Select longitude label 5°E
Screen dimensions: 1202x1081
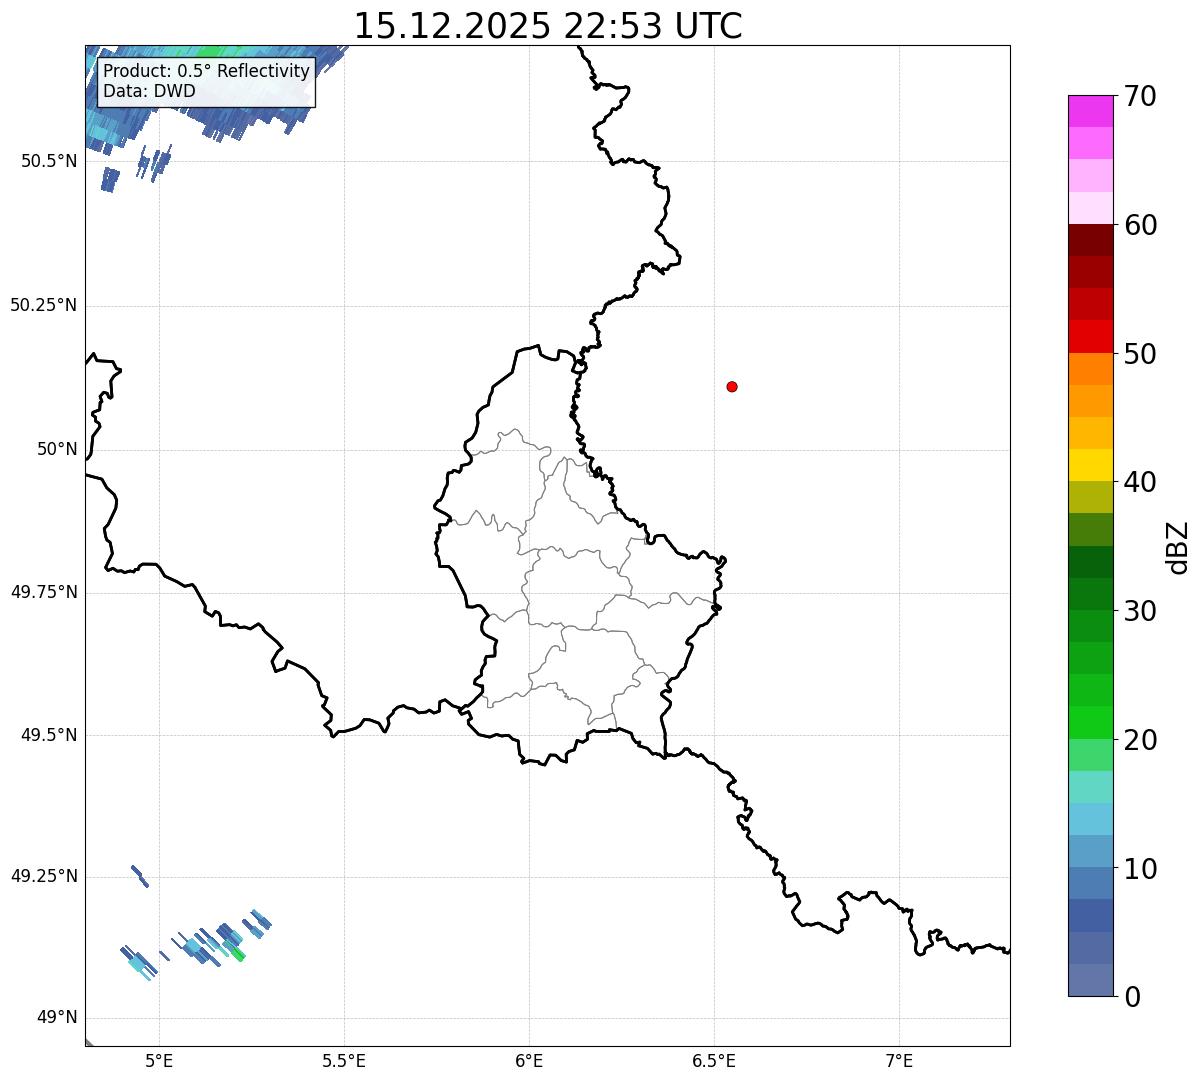160,1061
